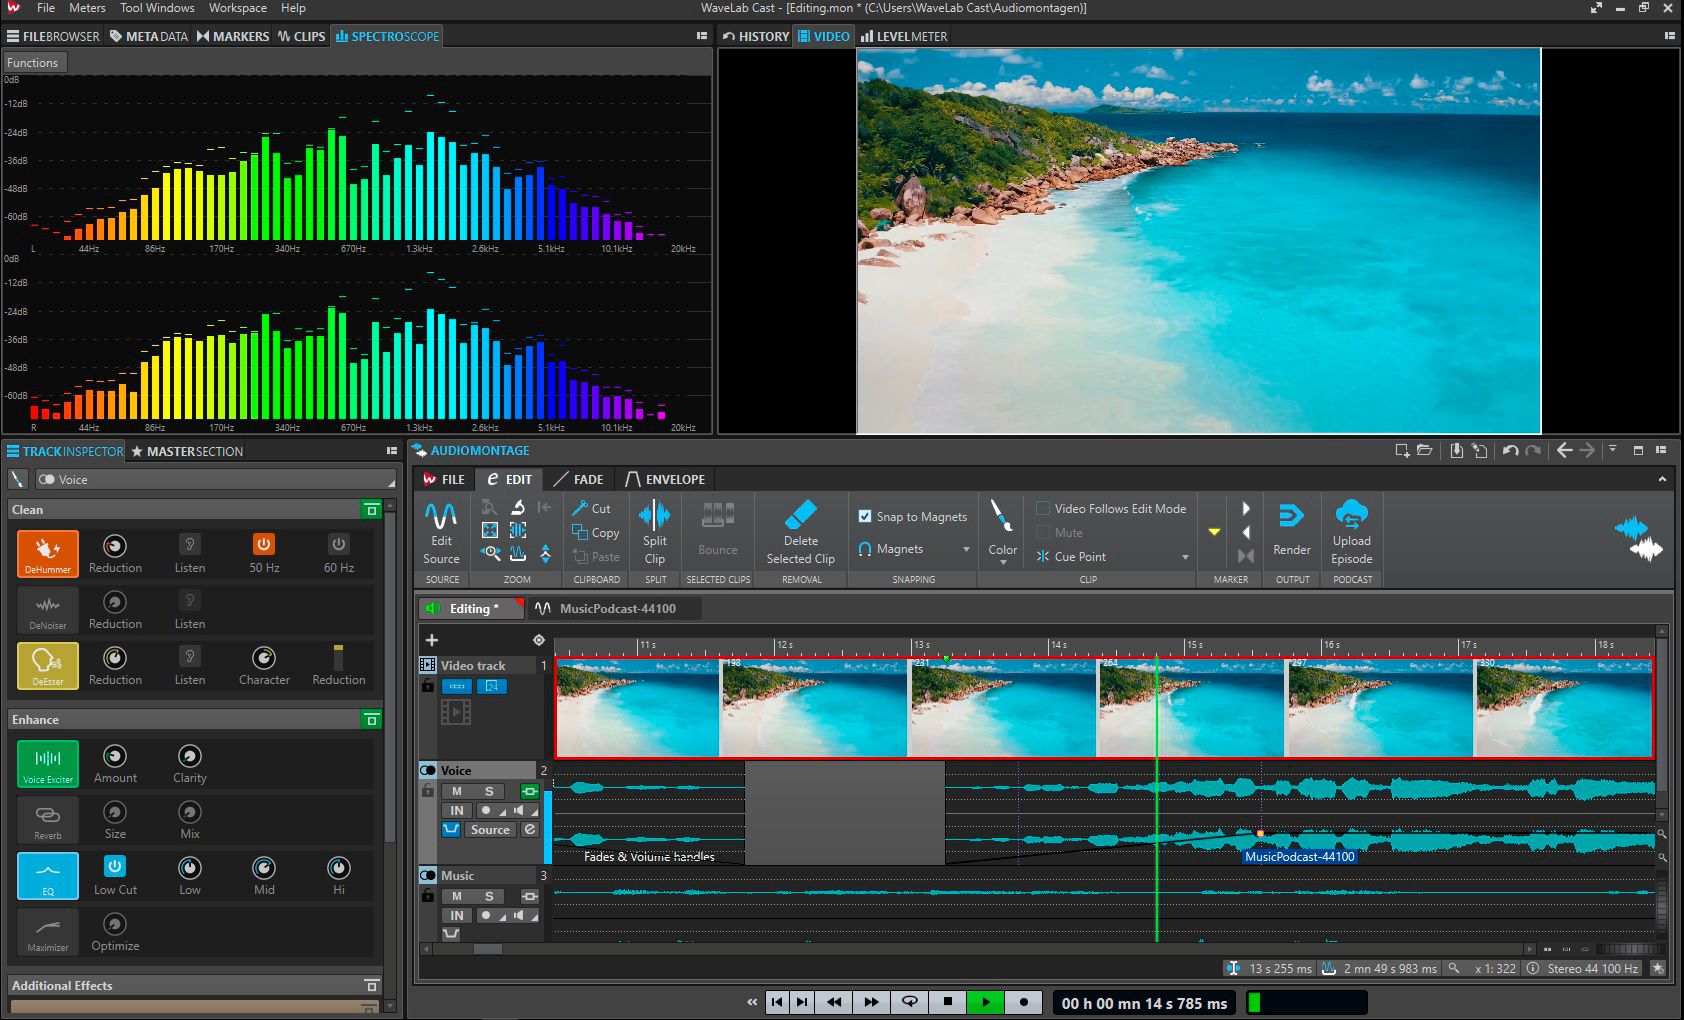Viewport: 1684px width, 1020px height.
Task: Open the yellow marker dropdown in Marker section
Action: click(1214, 532)
